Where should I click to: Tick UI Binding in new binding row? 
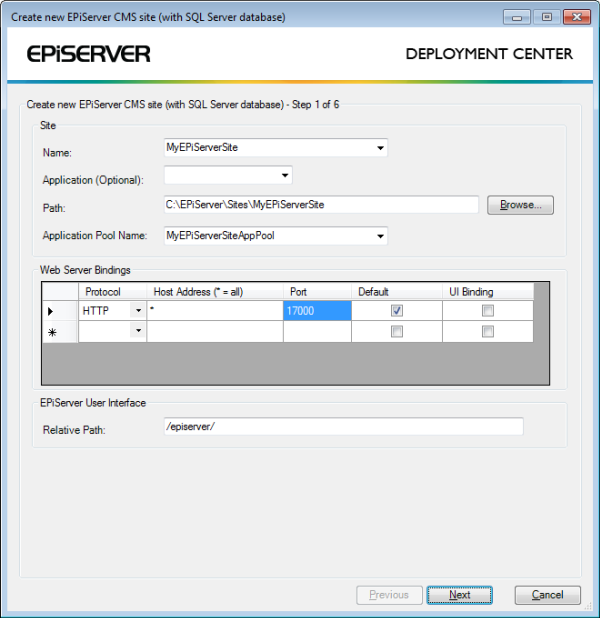tap(488, 332)
